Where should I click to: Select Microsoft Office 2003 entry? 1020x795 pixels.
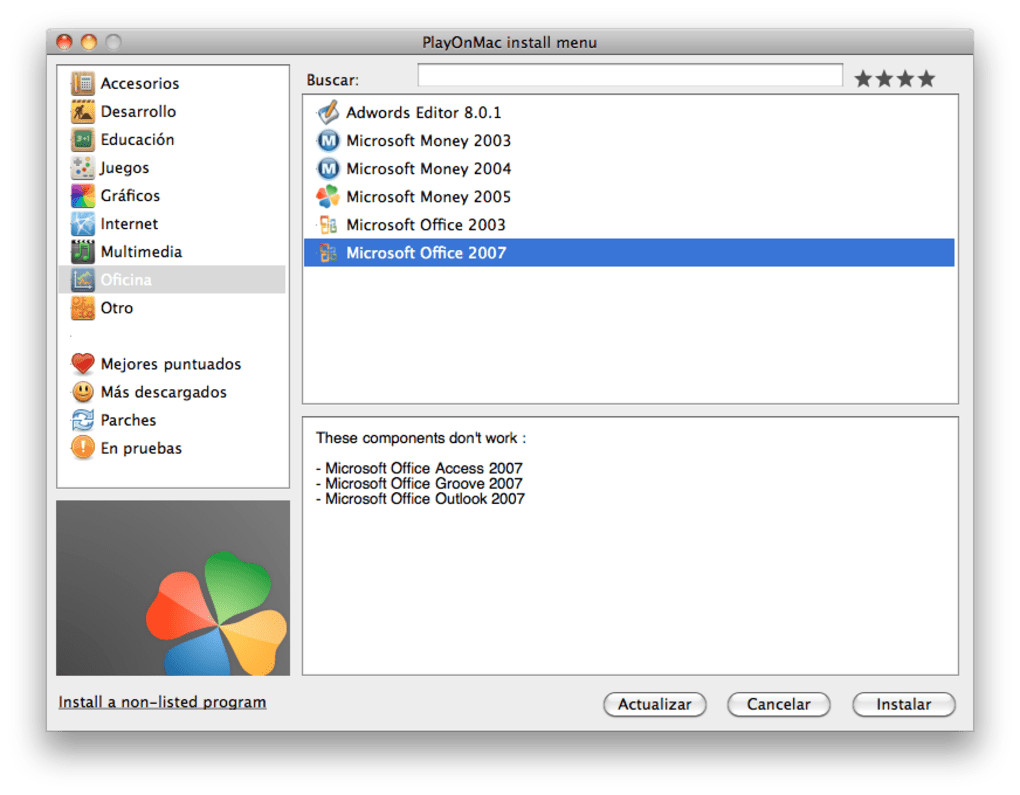pos(630,224)
